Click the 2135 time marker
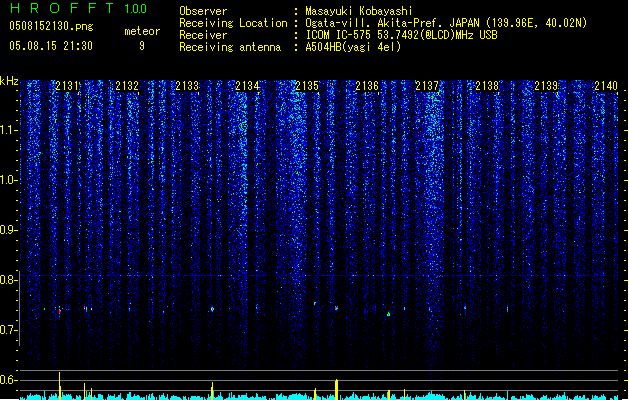 click(307, 85)
